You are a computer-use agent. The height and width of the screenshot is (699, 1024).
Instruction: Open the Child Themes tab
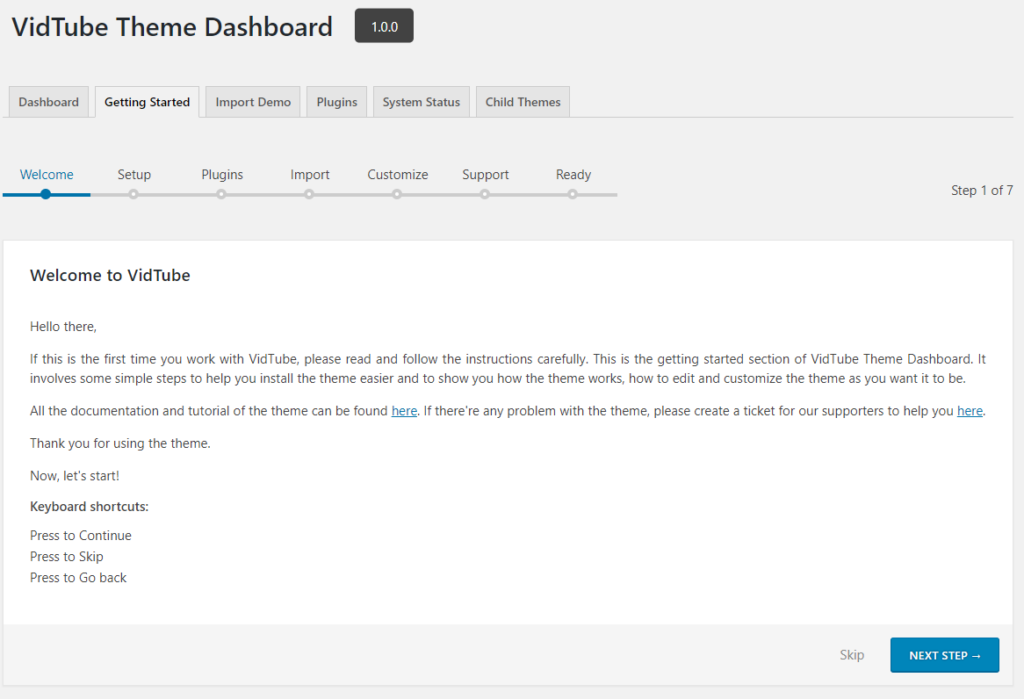[522, 101]
